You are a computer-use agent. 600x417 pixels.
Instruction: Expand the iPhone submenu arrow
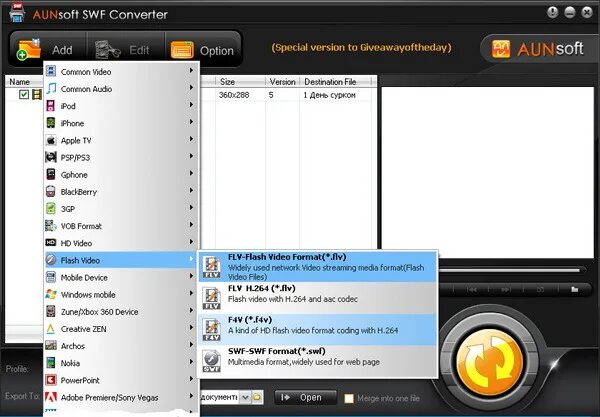[191, 122]
